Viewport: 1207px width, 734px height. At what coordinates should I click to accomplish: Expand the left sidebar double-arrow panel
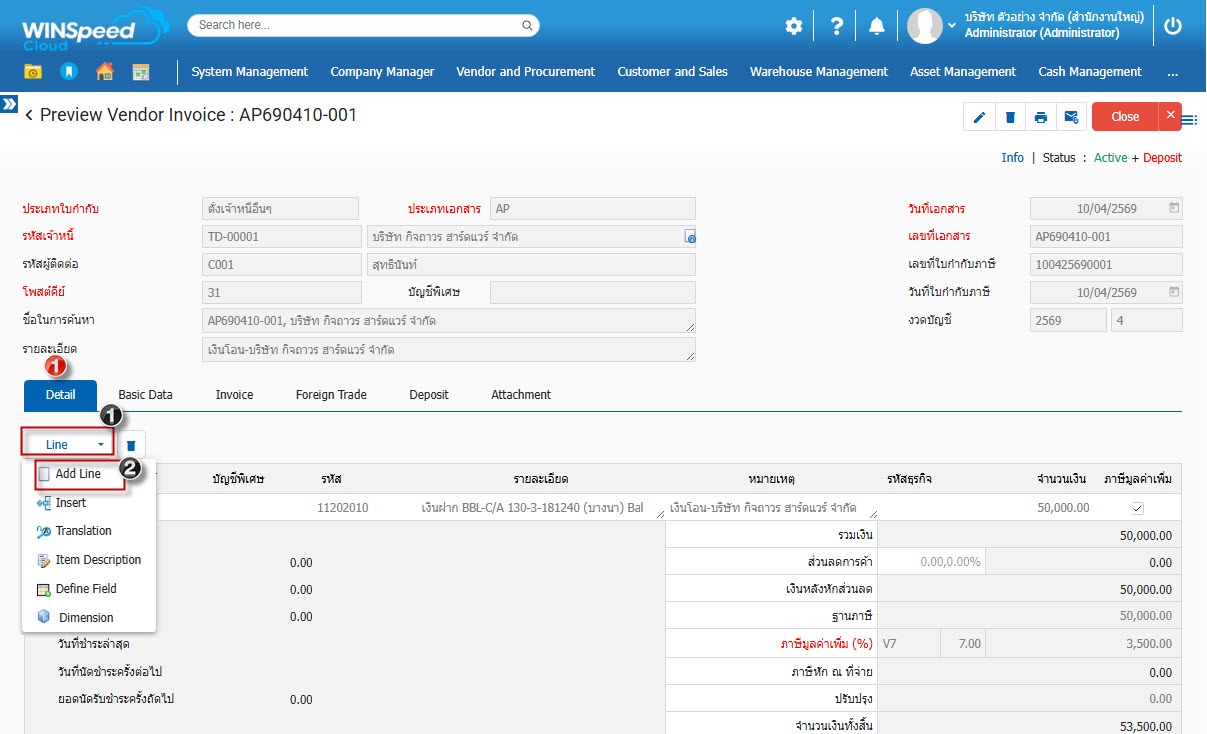(x=9, y=104)
